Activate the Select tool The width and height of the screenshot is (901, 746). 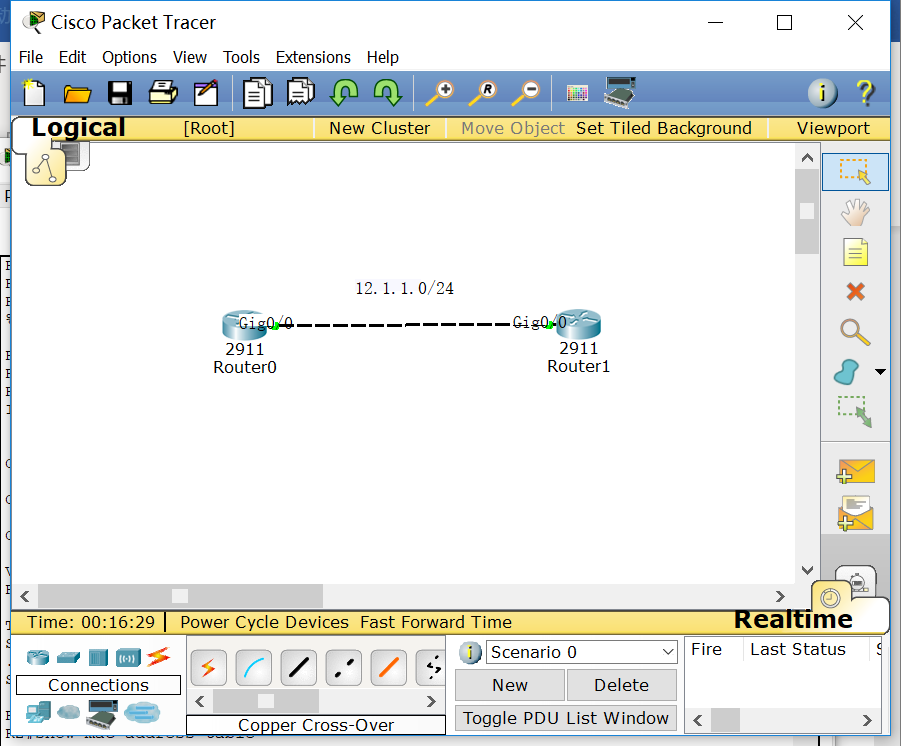coord(855,172)
